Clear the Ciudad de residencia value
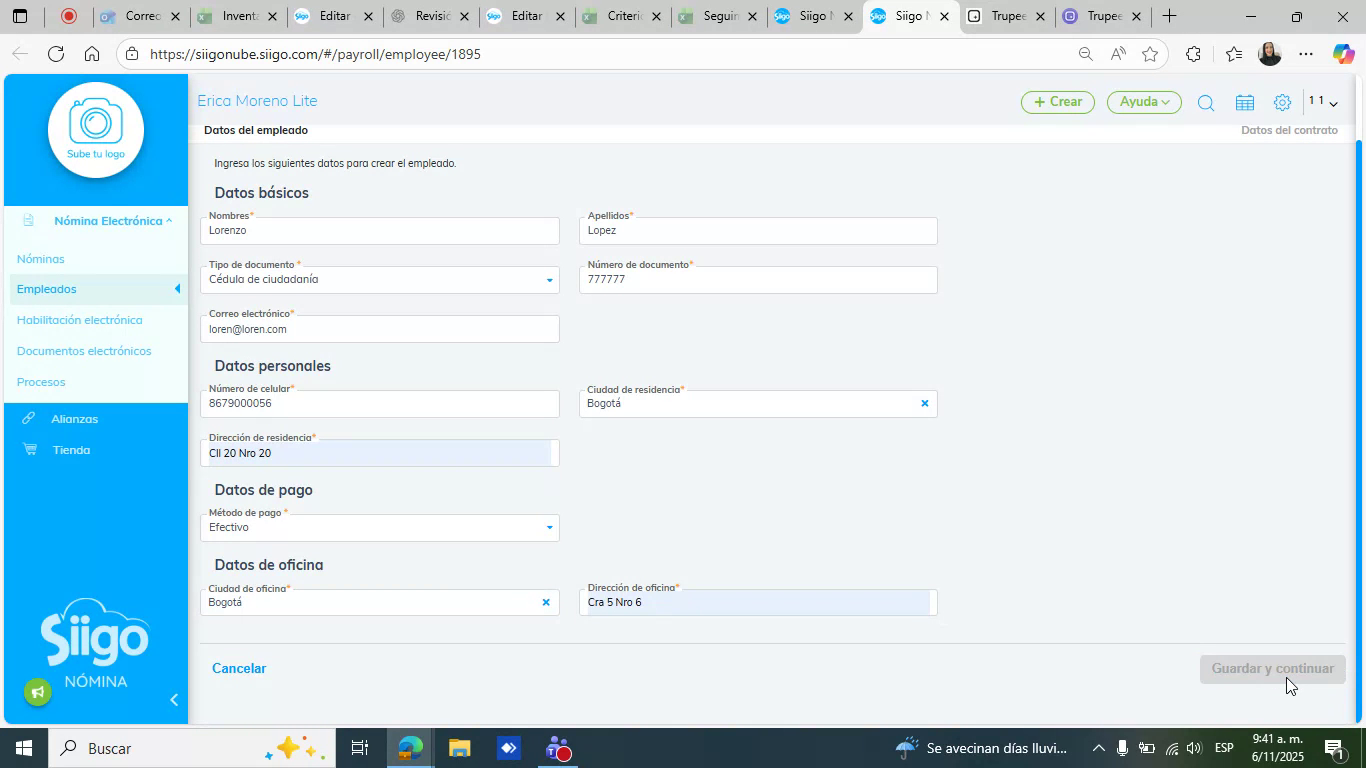This screenshot has height=768, width=1366. [x=924, y=404]
